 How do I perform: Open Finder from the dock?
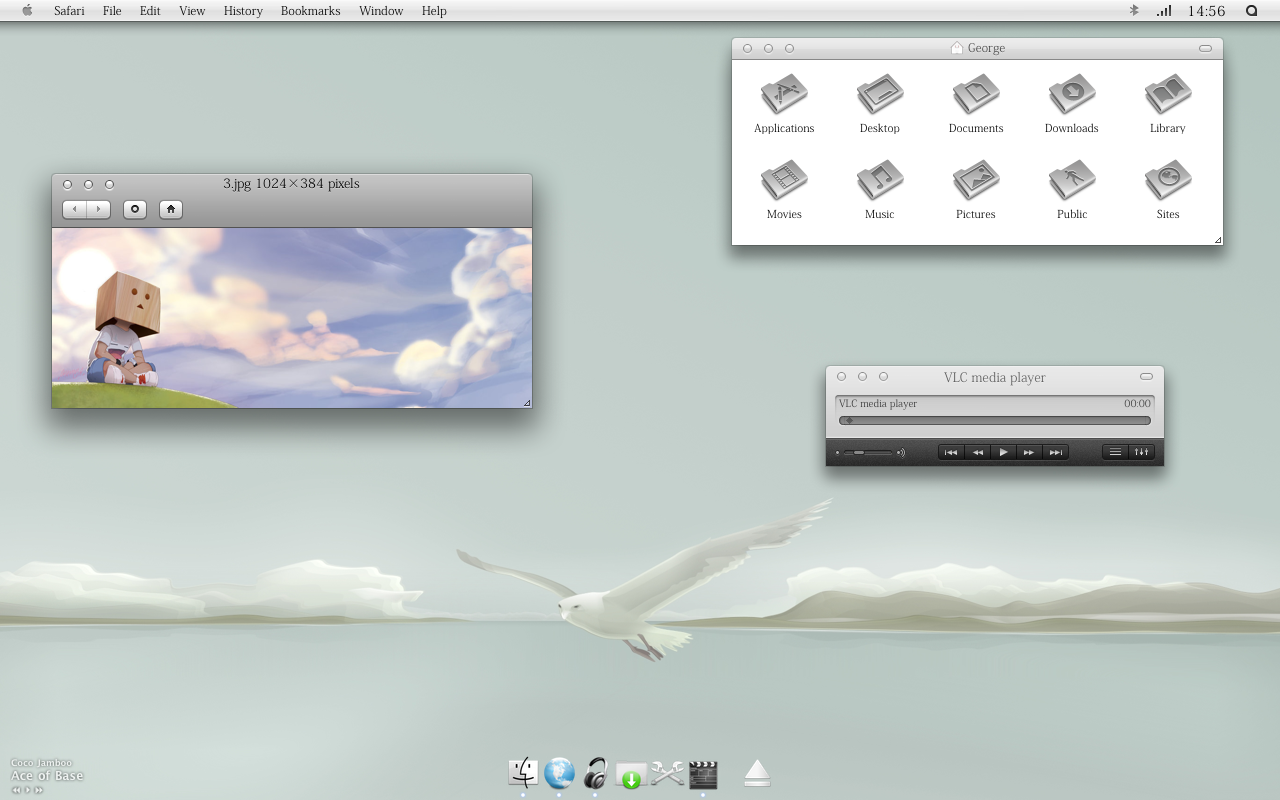point(523,773)
